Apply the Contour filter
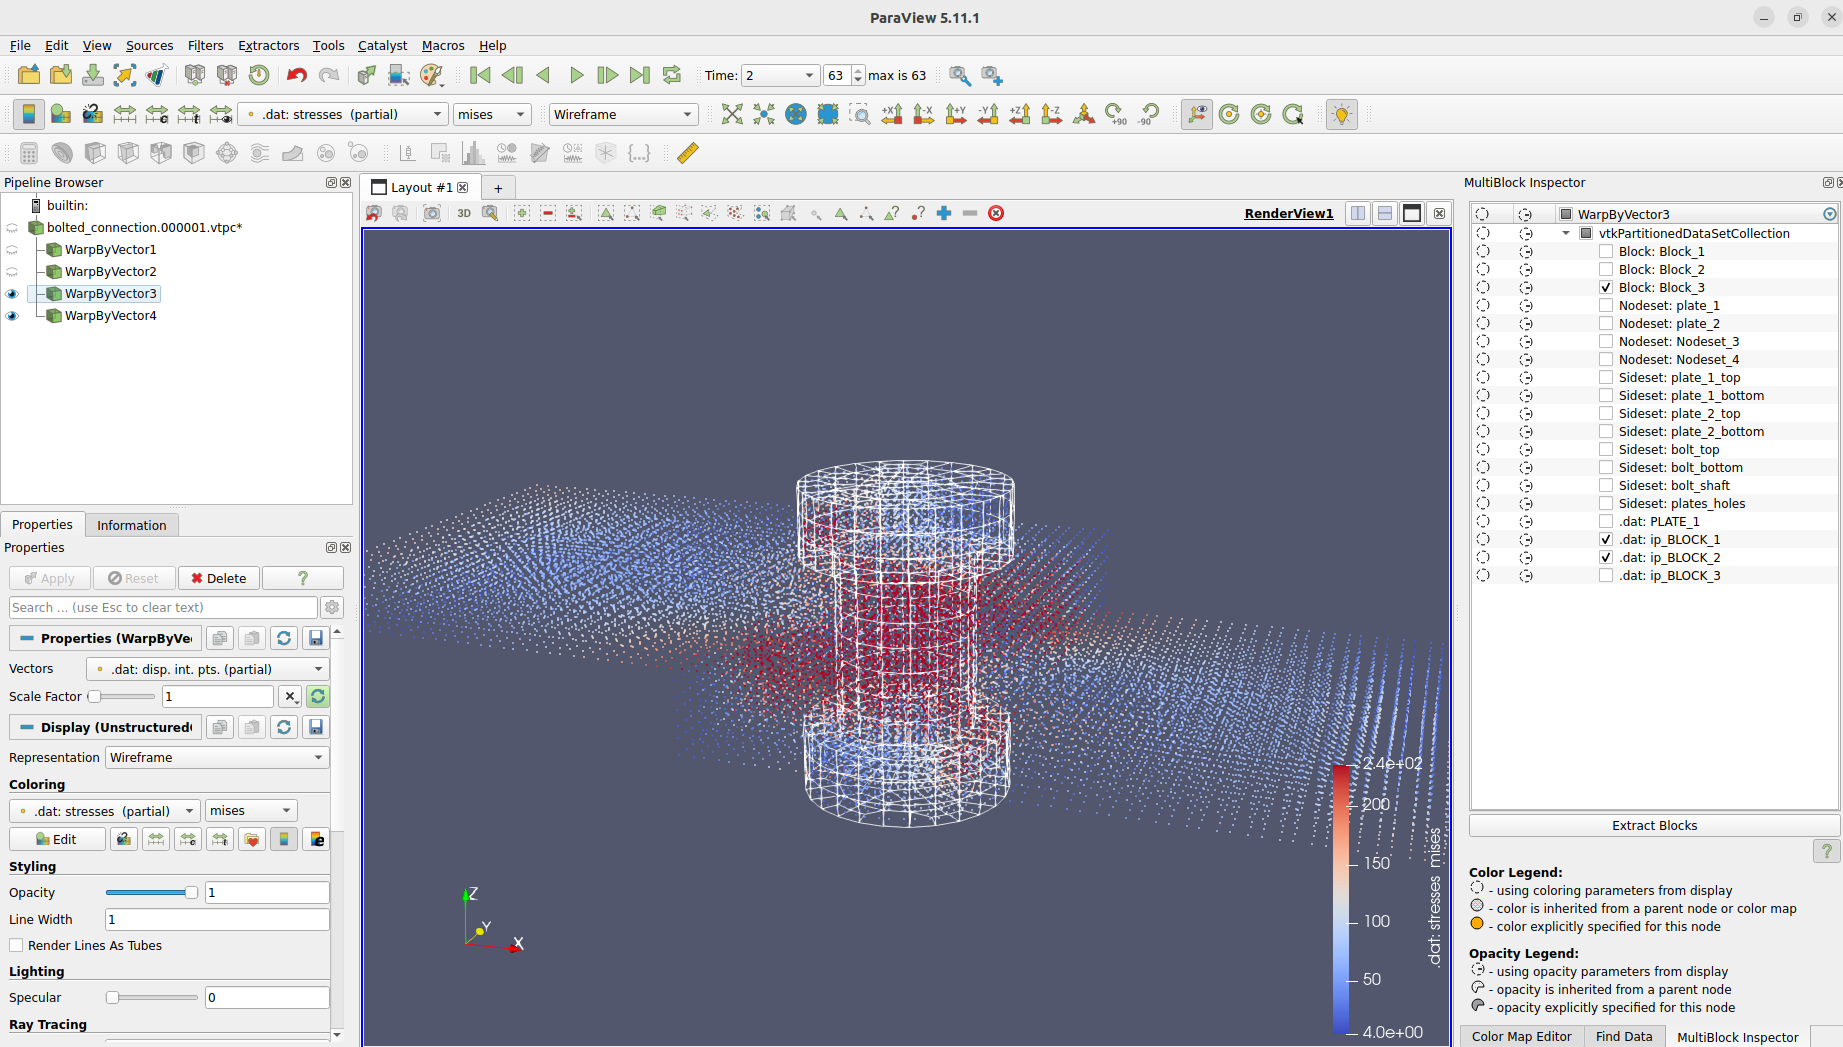The image size is (1843, 1047). pos(62,152)
